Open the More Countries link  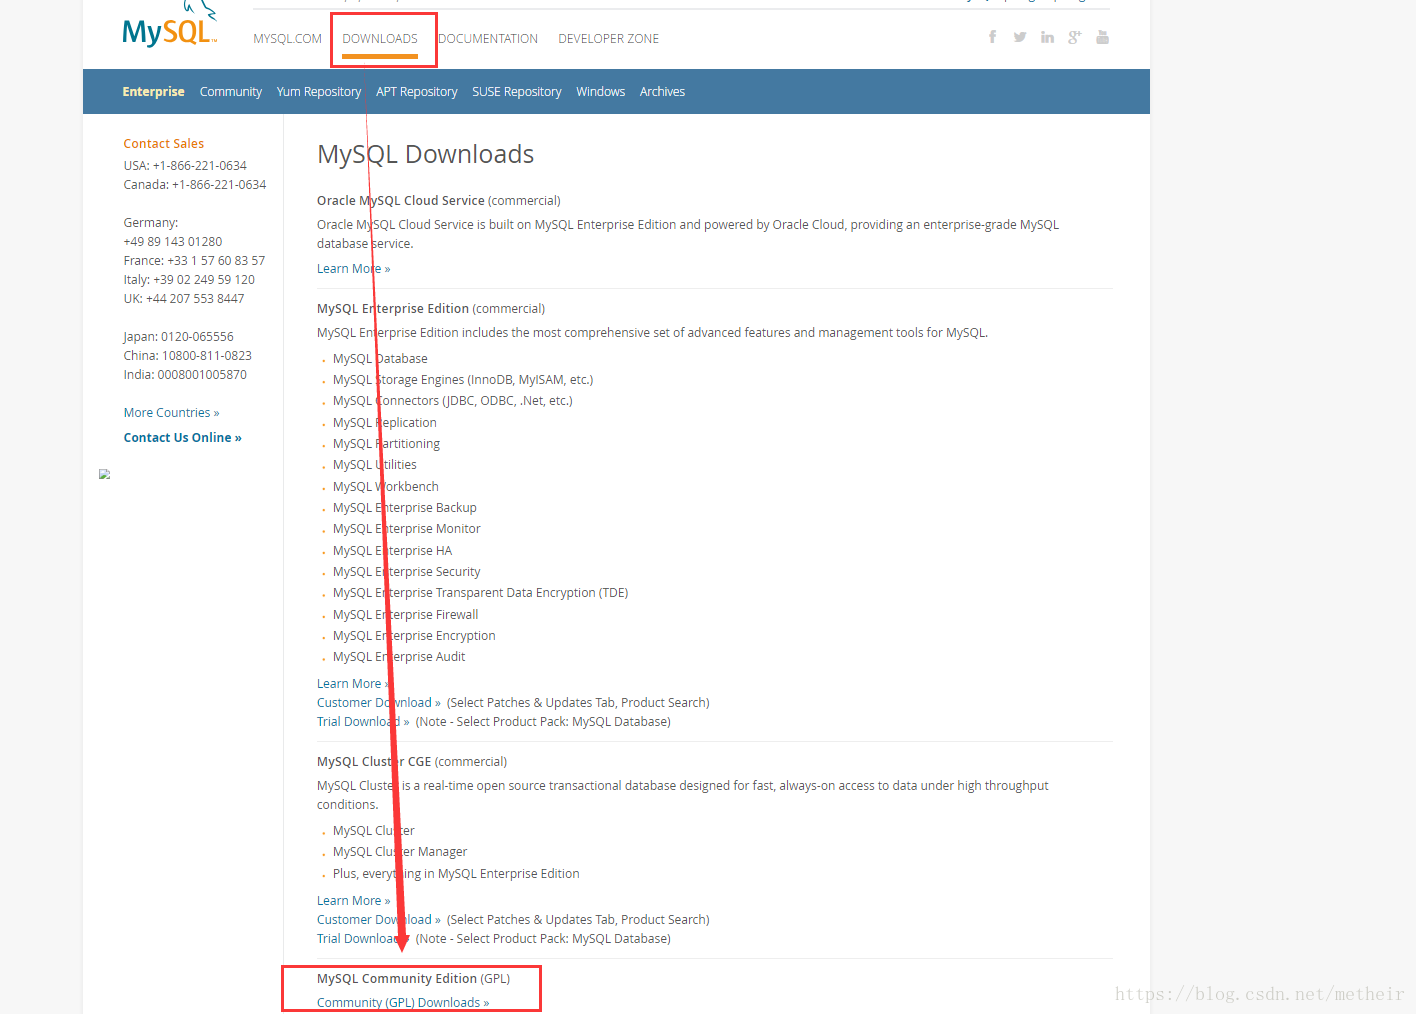tap(171, 413)
